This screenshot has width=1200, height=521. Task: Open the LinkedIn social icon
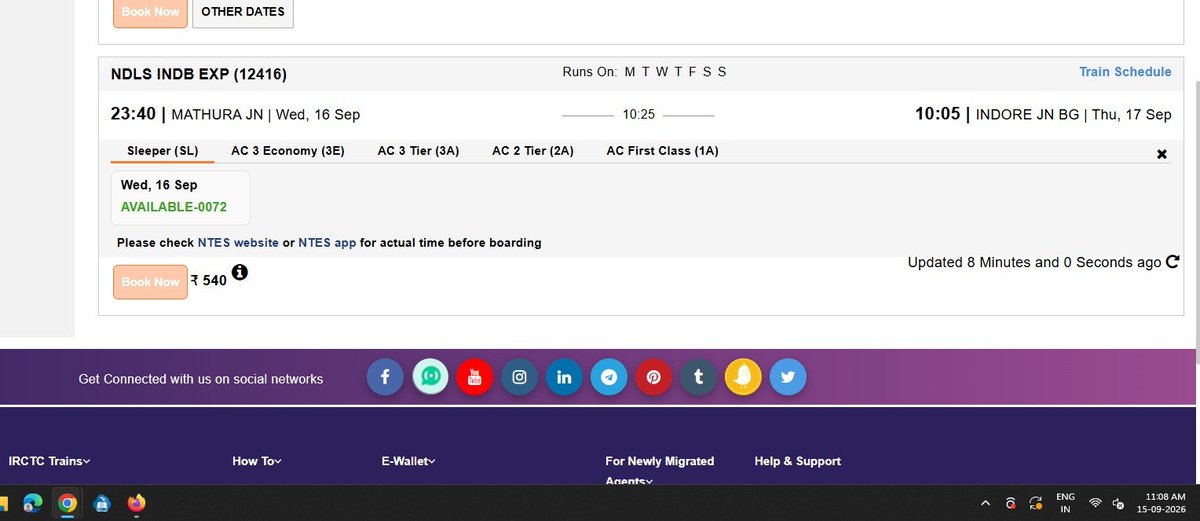[564, 377]
